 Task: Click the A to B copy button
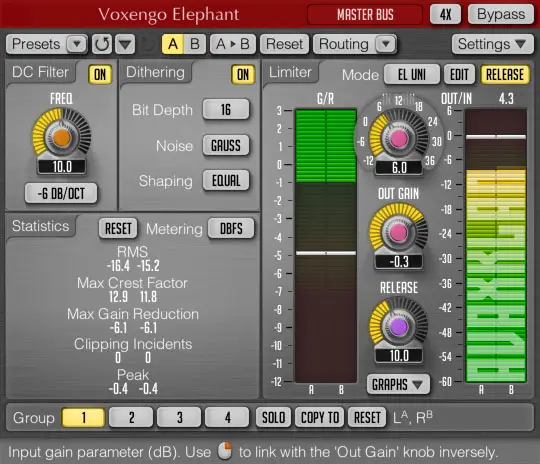click(x=233, y=44)
